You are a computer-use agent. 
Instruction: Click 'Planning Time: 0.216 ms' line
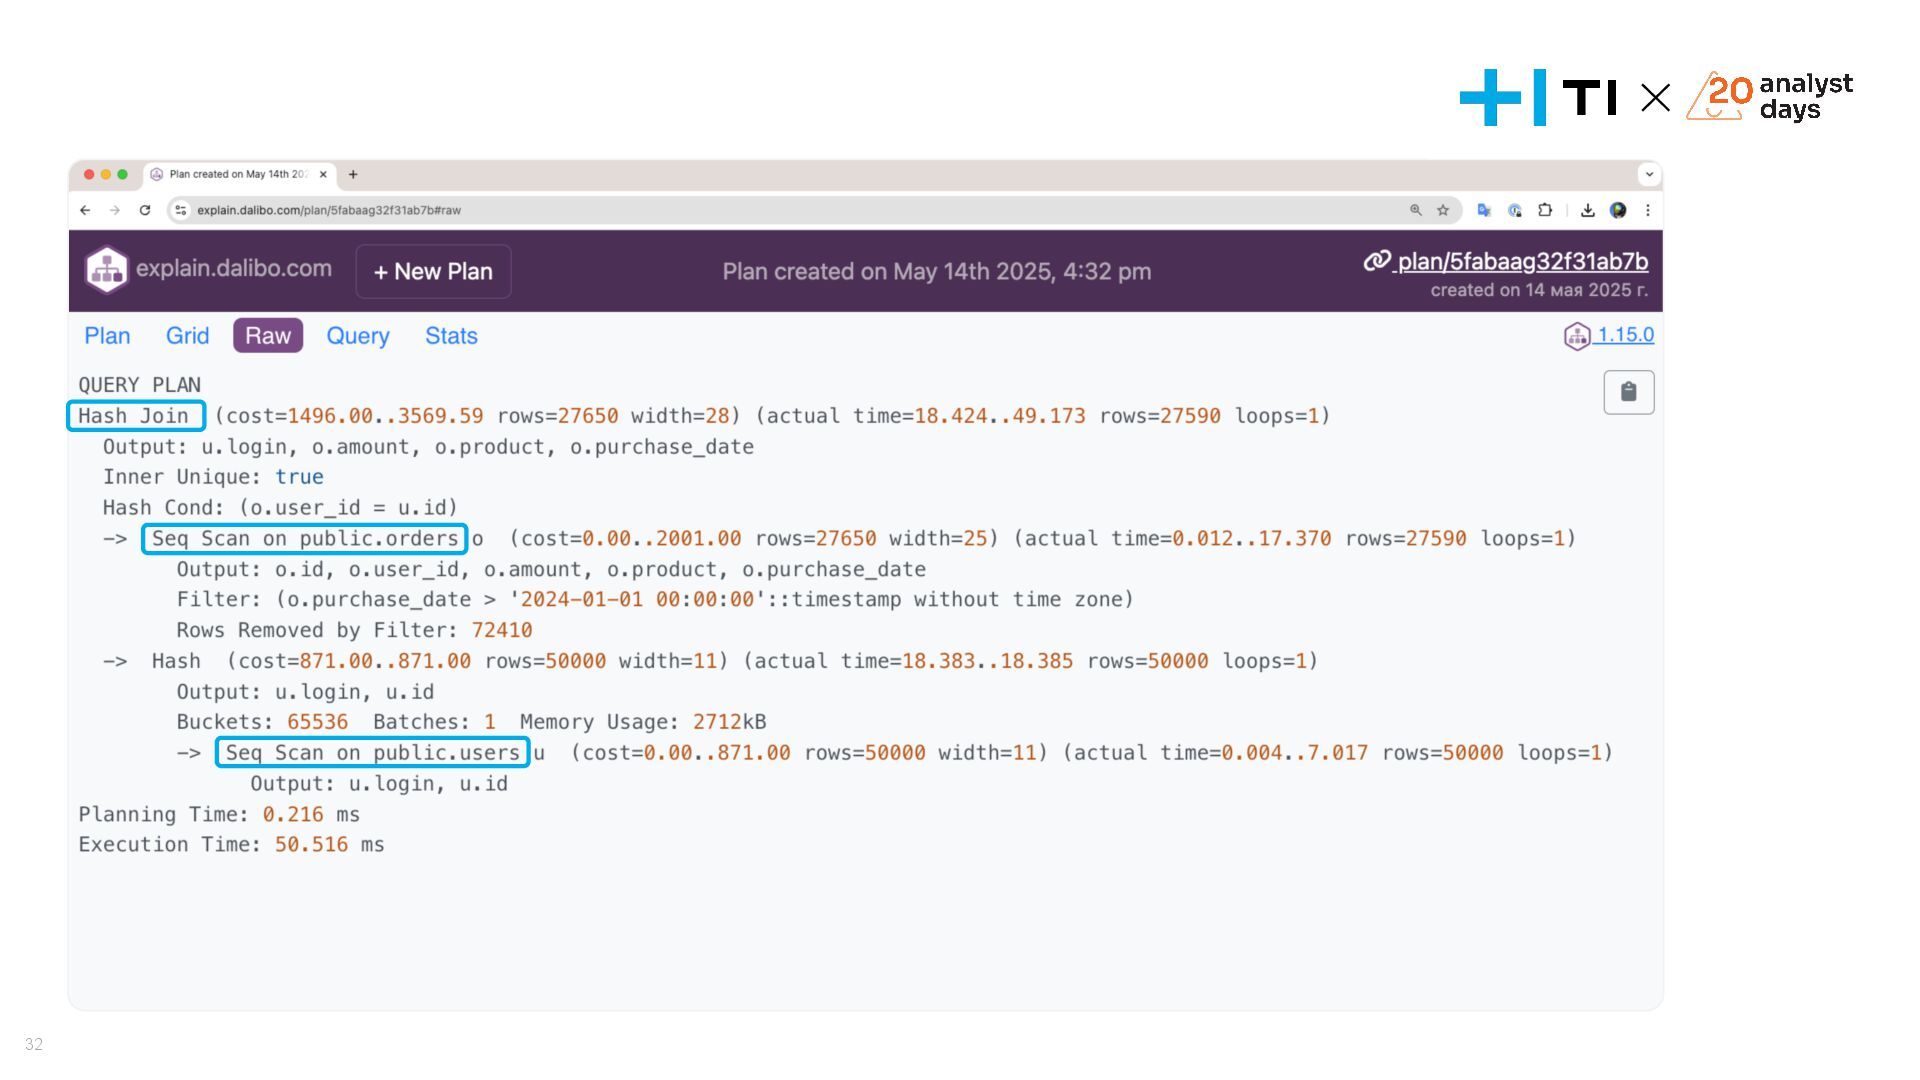pyautogui.click(x=219, y=815)
